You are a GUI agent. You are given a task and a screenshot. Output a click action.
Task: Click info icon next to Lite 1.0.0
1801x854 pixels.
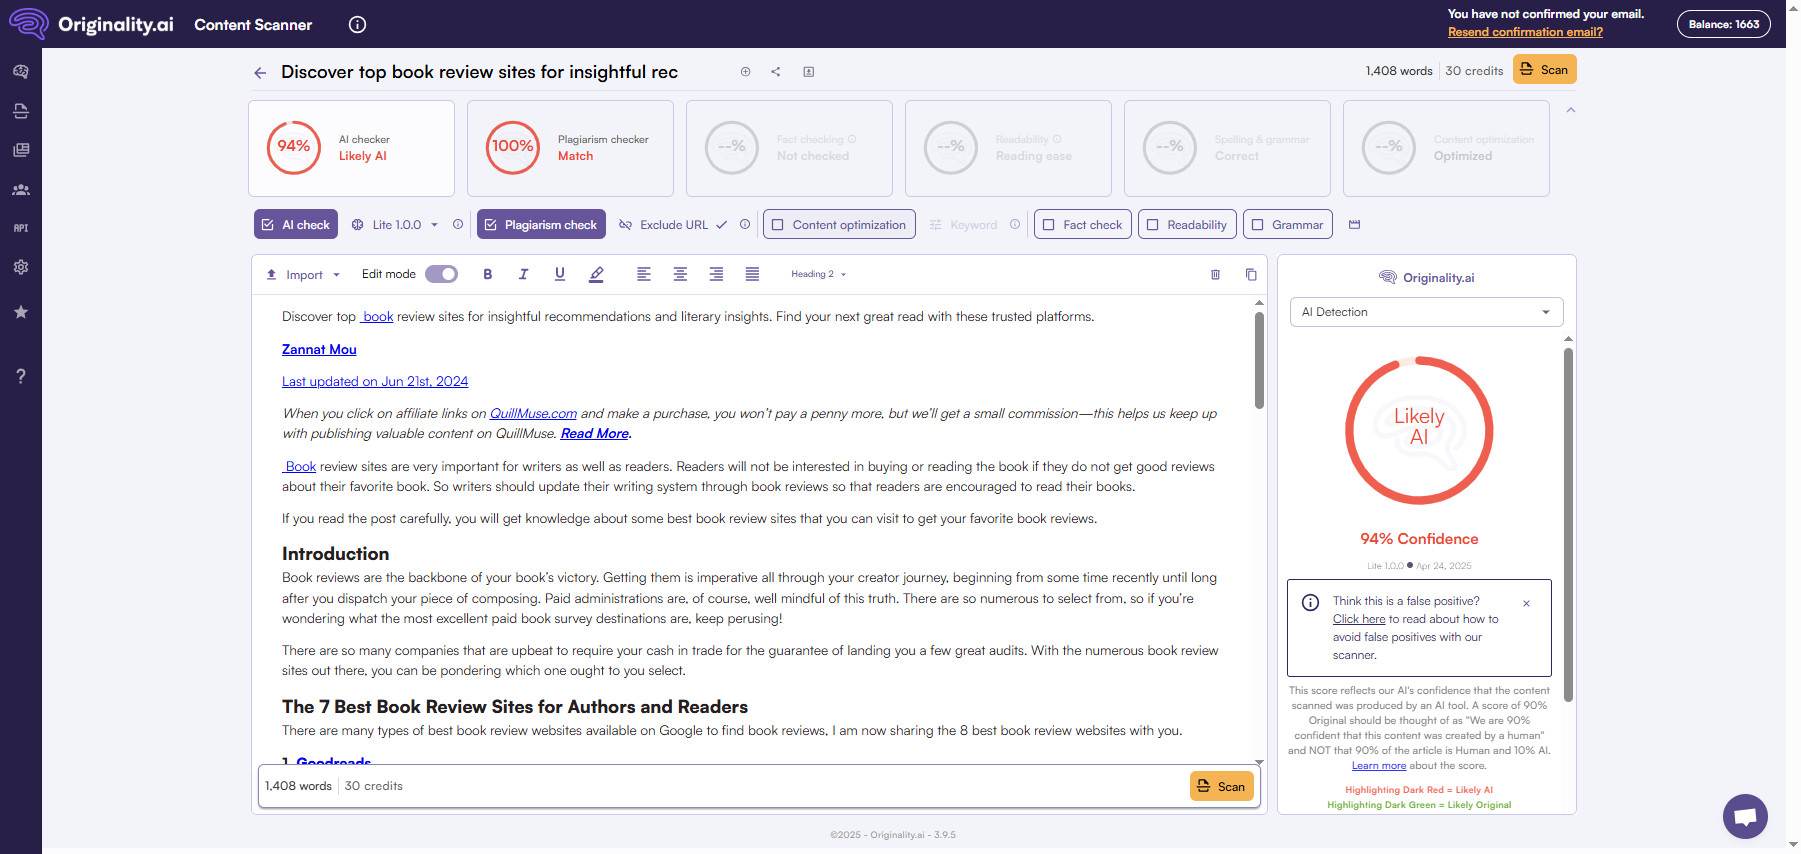[458, 224]
